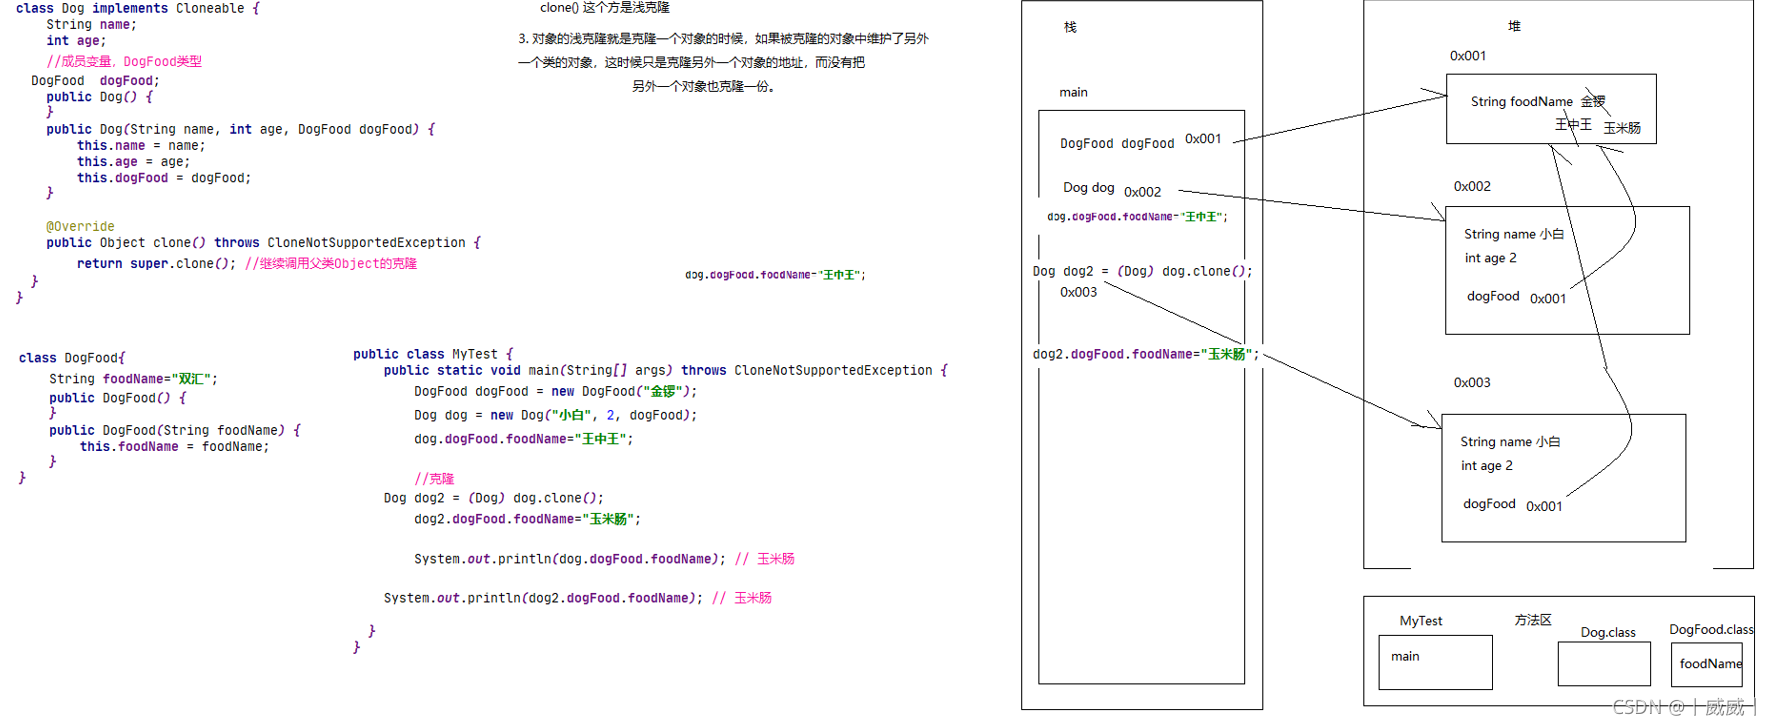Click the three-parameter 'public Dog(String name, int age...' constructor
The width and height of the screenshot is (1771, 725).
240,129
